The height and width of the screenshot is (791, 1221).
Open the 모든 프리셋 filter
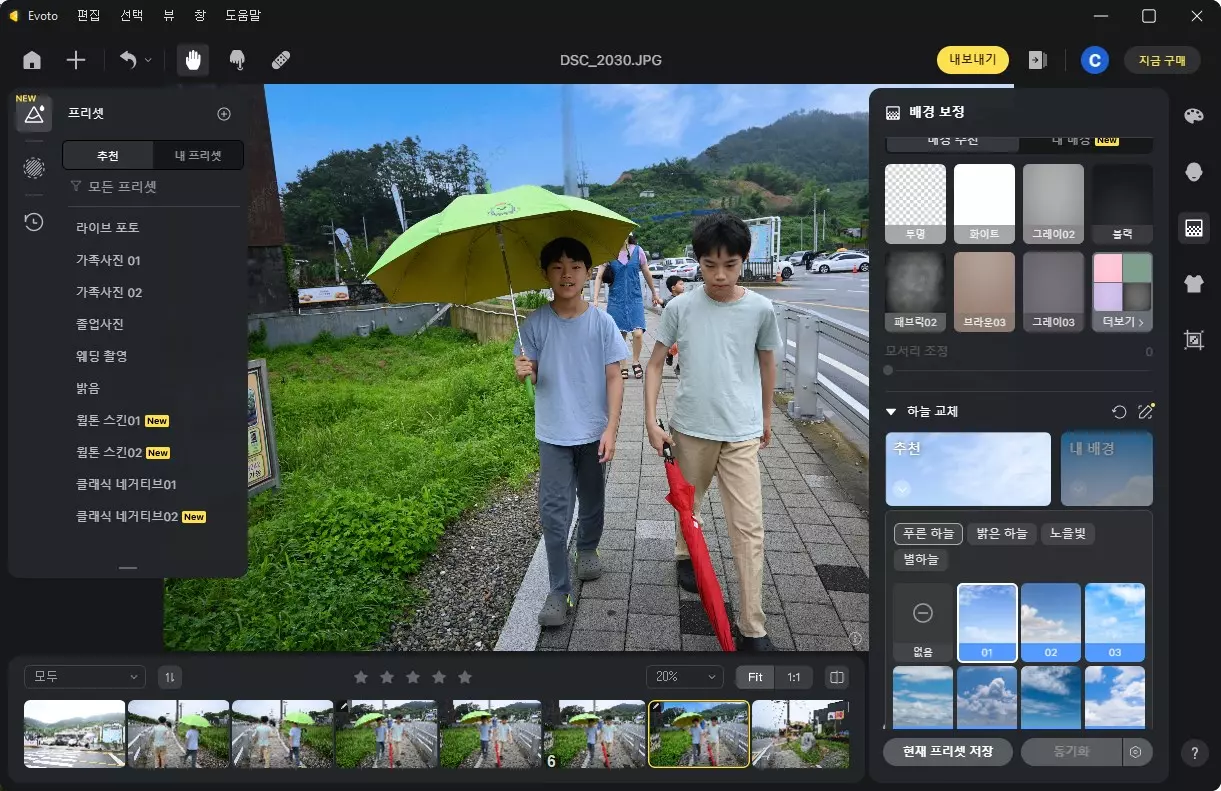point(113,187)
